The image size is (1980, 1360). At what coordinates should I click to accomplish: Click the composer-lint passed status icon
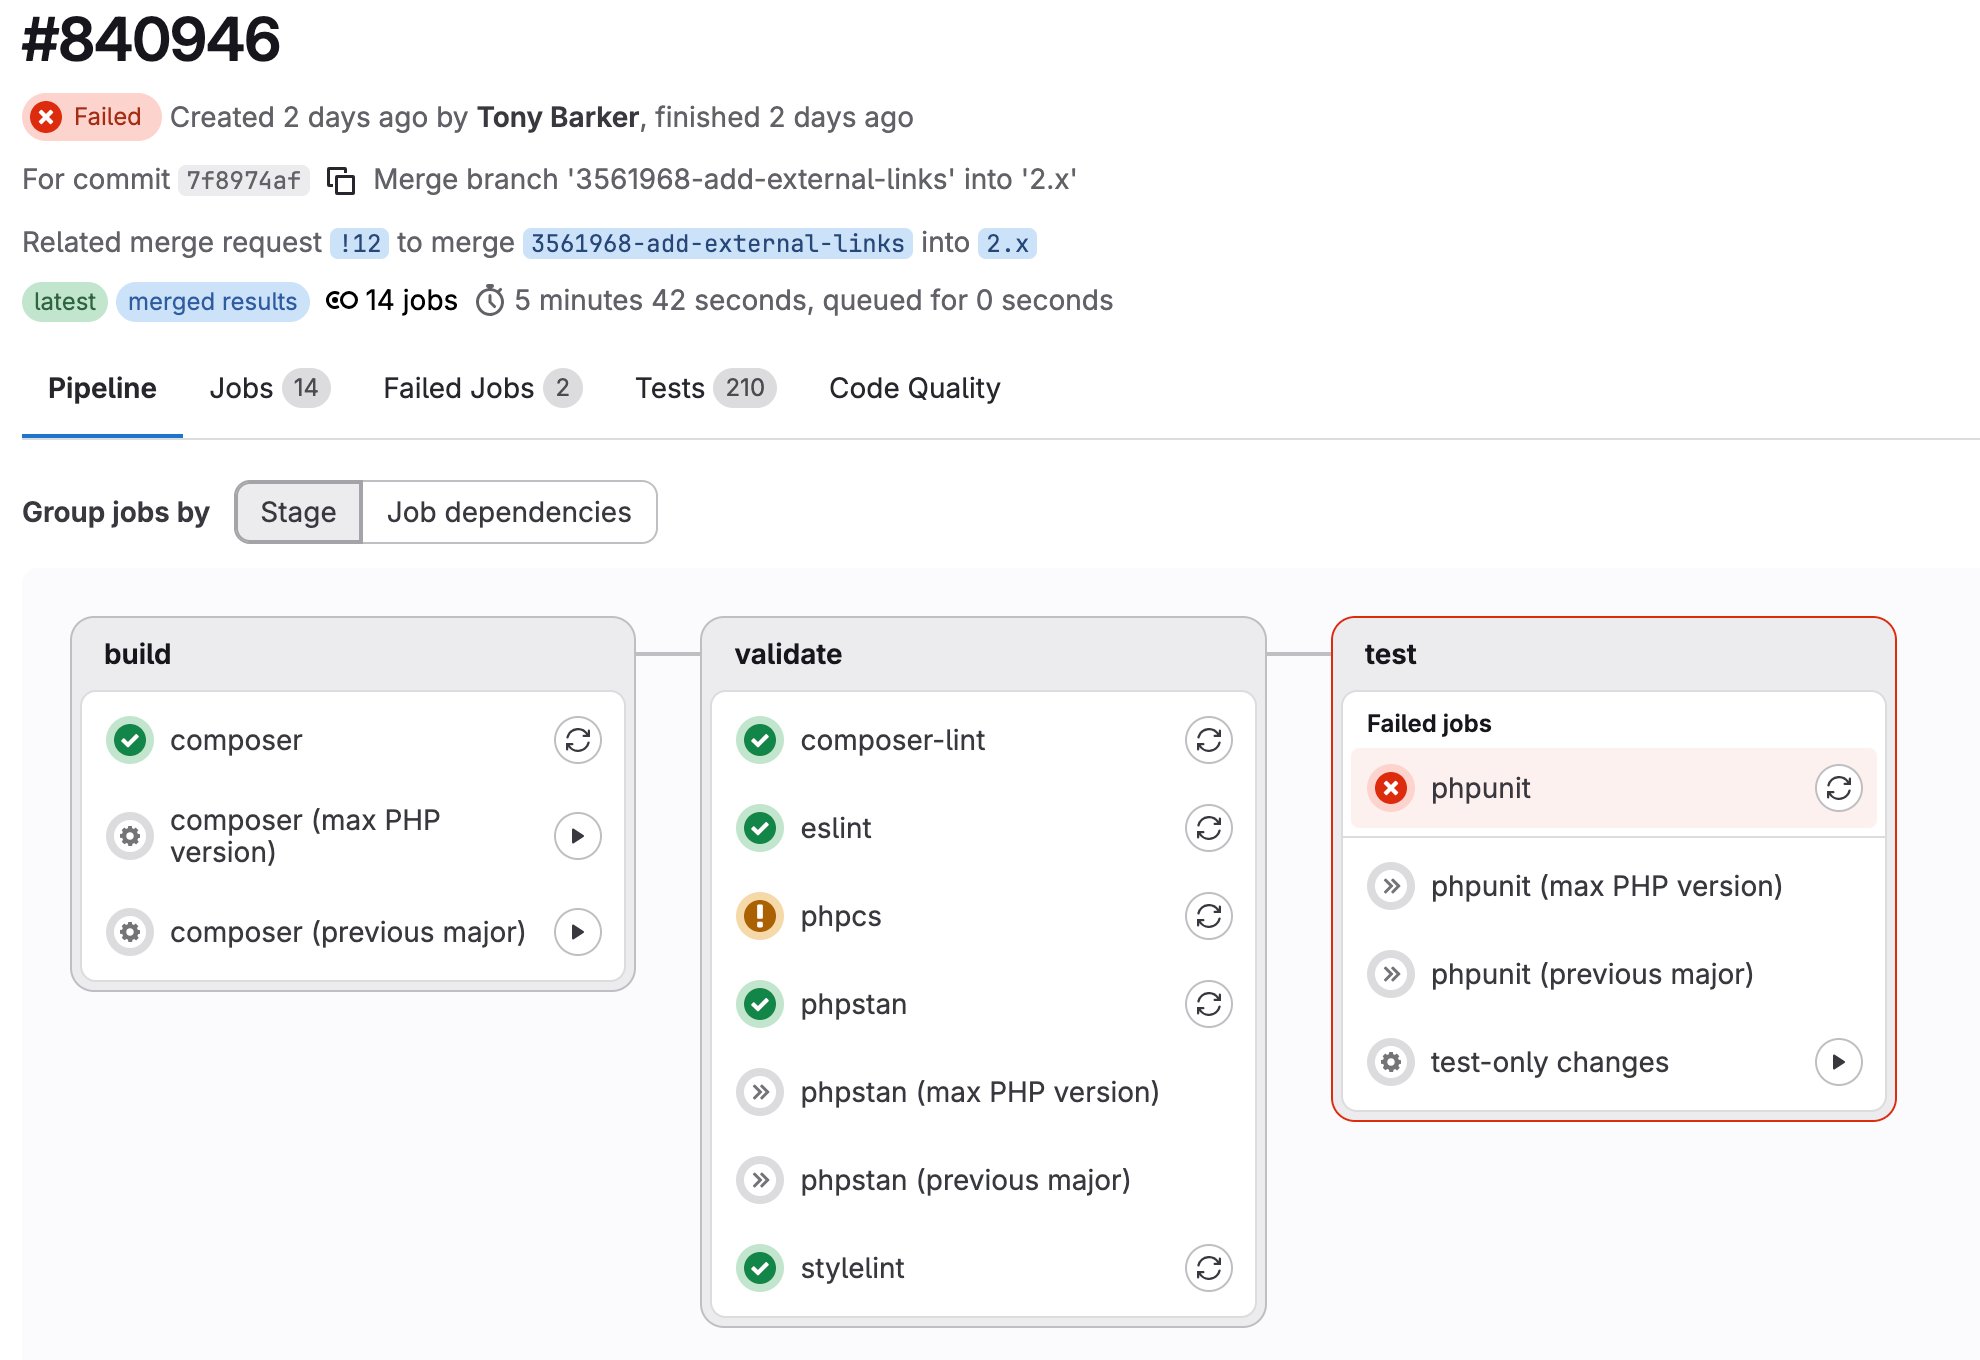(760, 740)
